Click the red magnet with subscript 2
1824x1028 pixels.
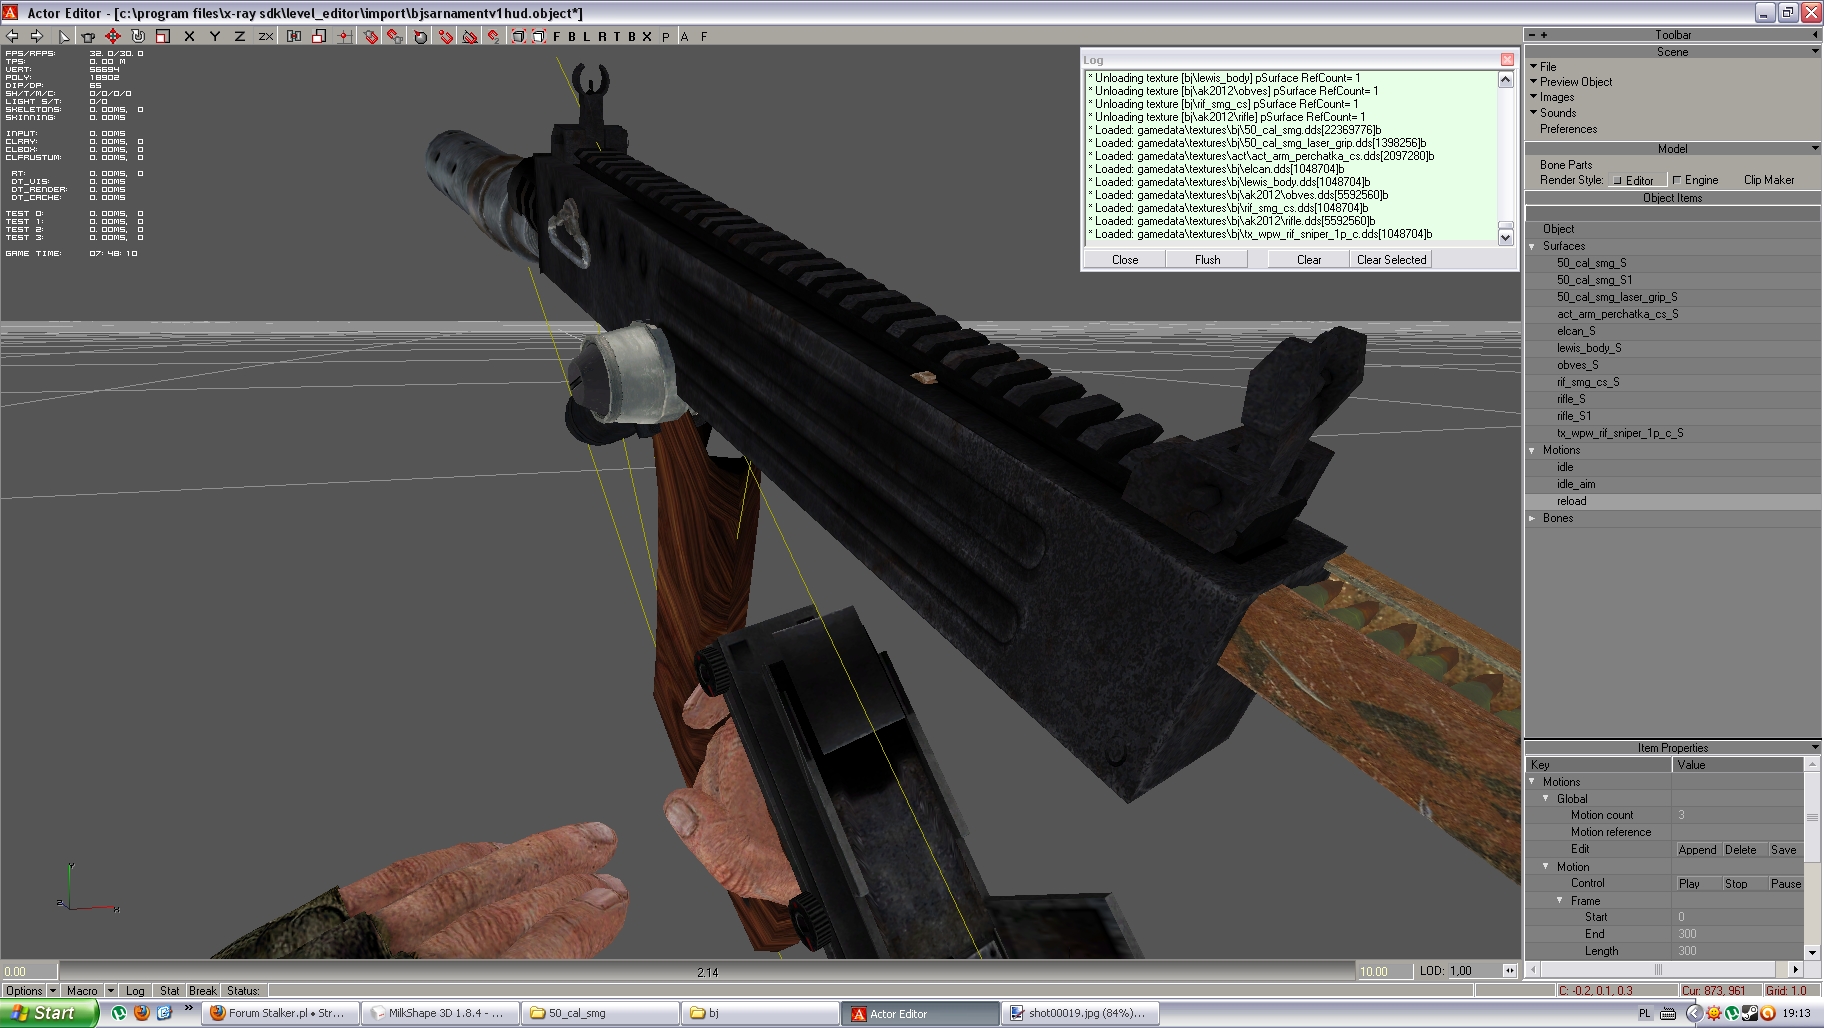coord(494,36)
